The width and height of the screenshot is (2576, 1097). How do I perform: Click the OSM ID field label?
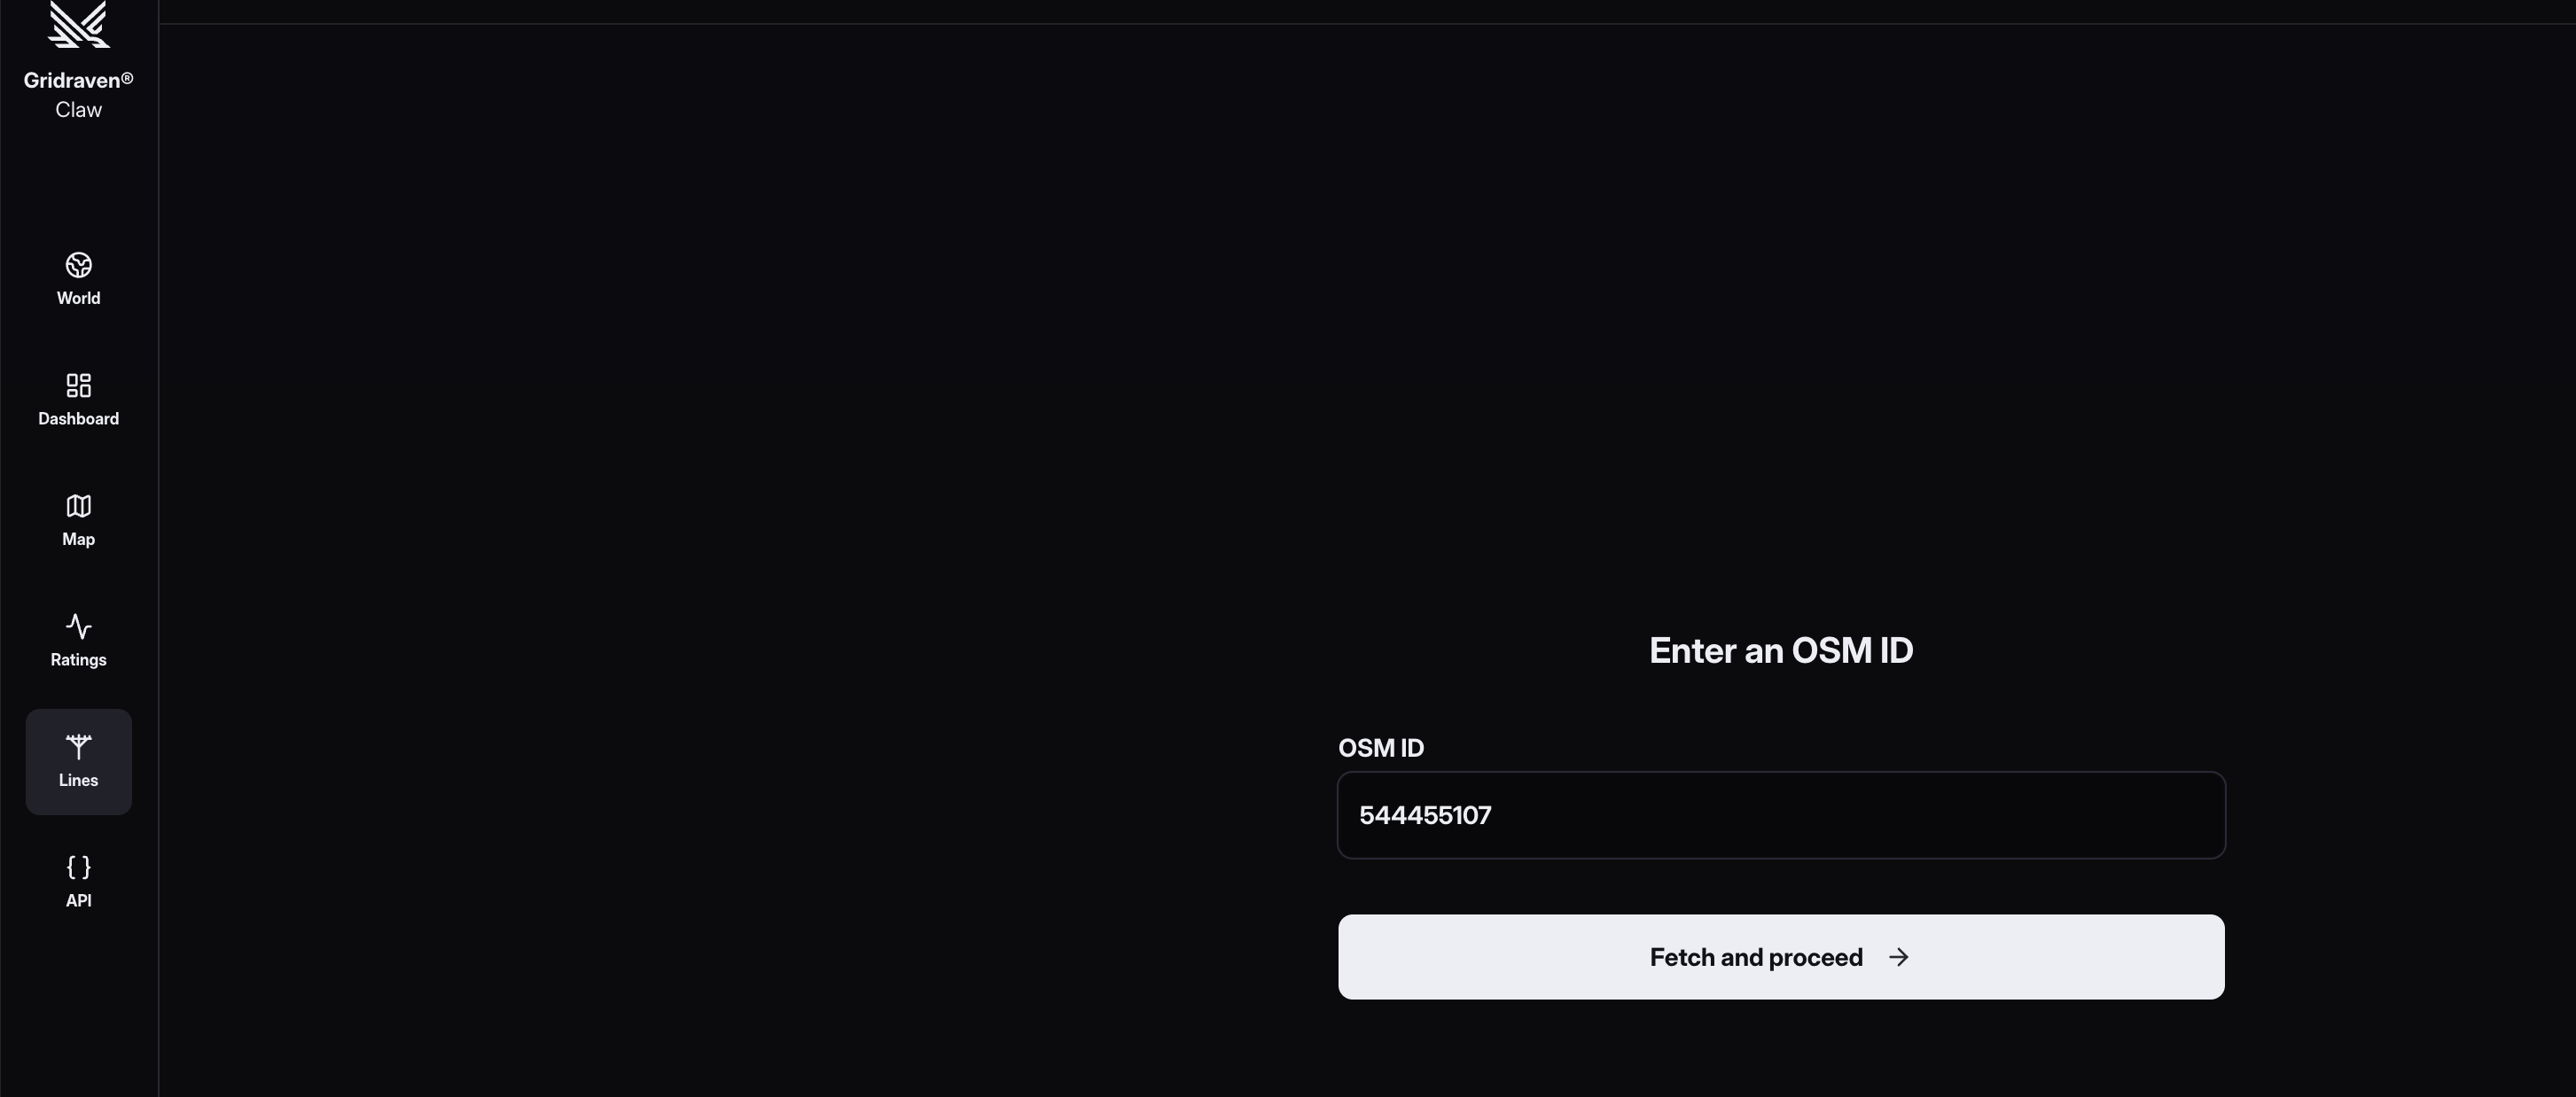pyautogui.click(x=1381, y=748)
